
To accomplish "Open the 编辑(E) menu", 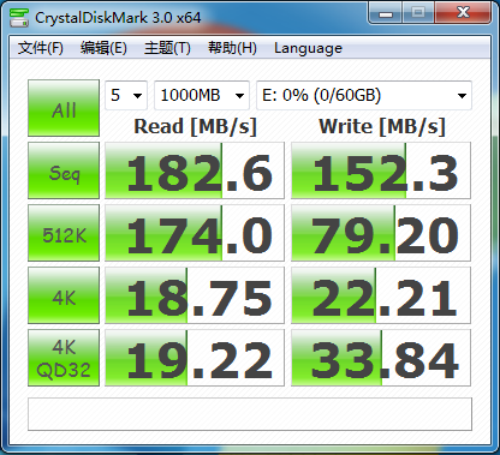I will pyautogui.click(x=104, y=48).
